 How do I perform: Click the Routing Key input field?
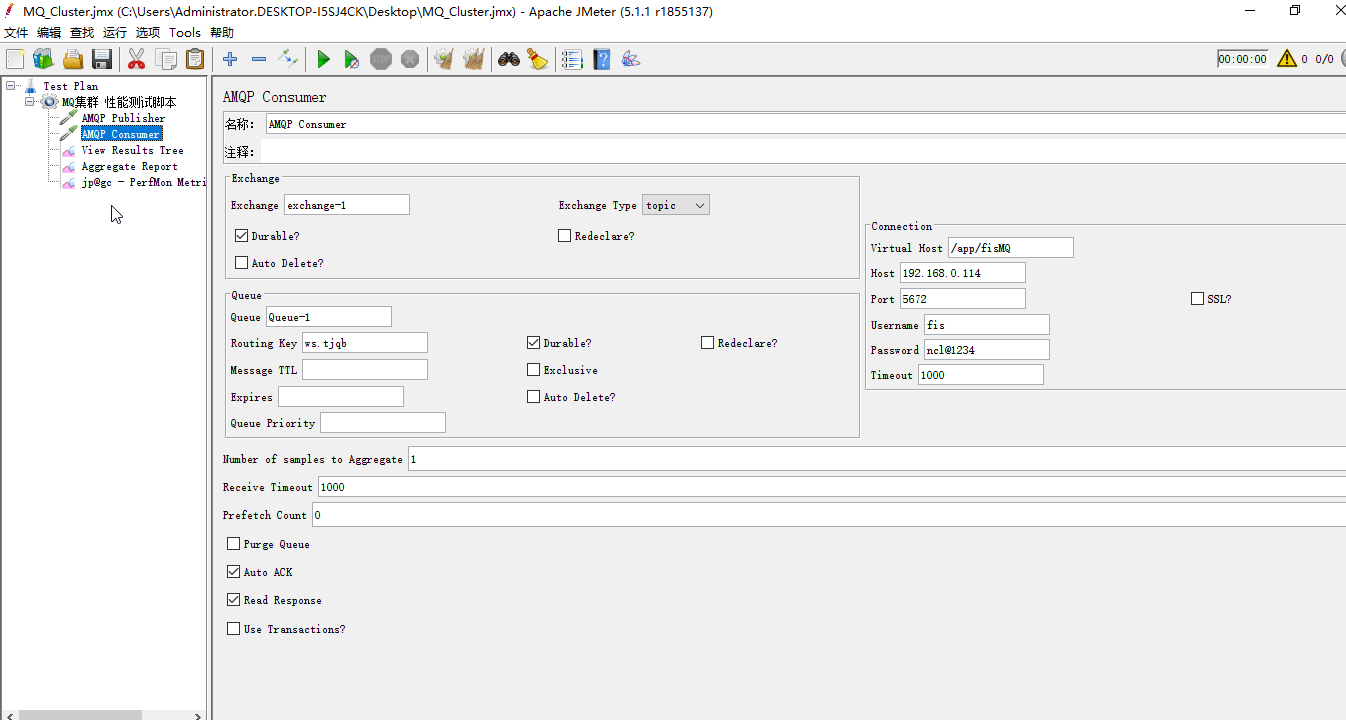(365, 343)
